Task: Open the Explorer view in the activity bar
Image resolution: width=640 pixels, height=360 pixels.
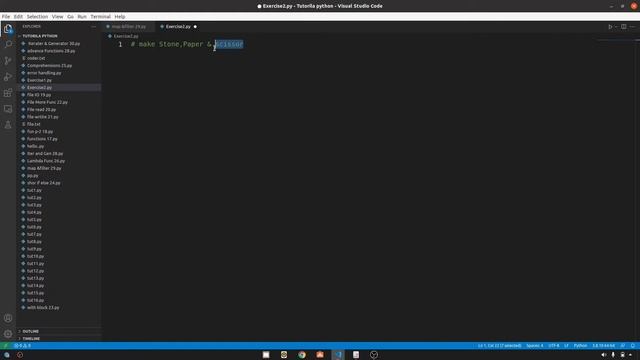Action: click(x=8, y=29)
